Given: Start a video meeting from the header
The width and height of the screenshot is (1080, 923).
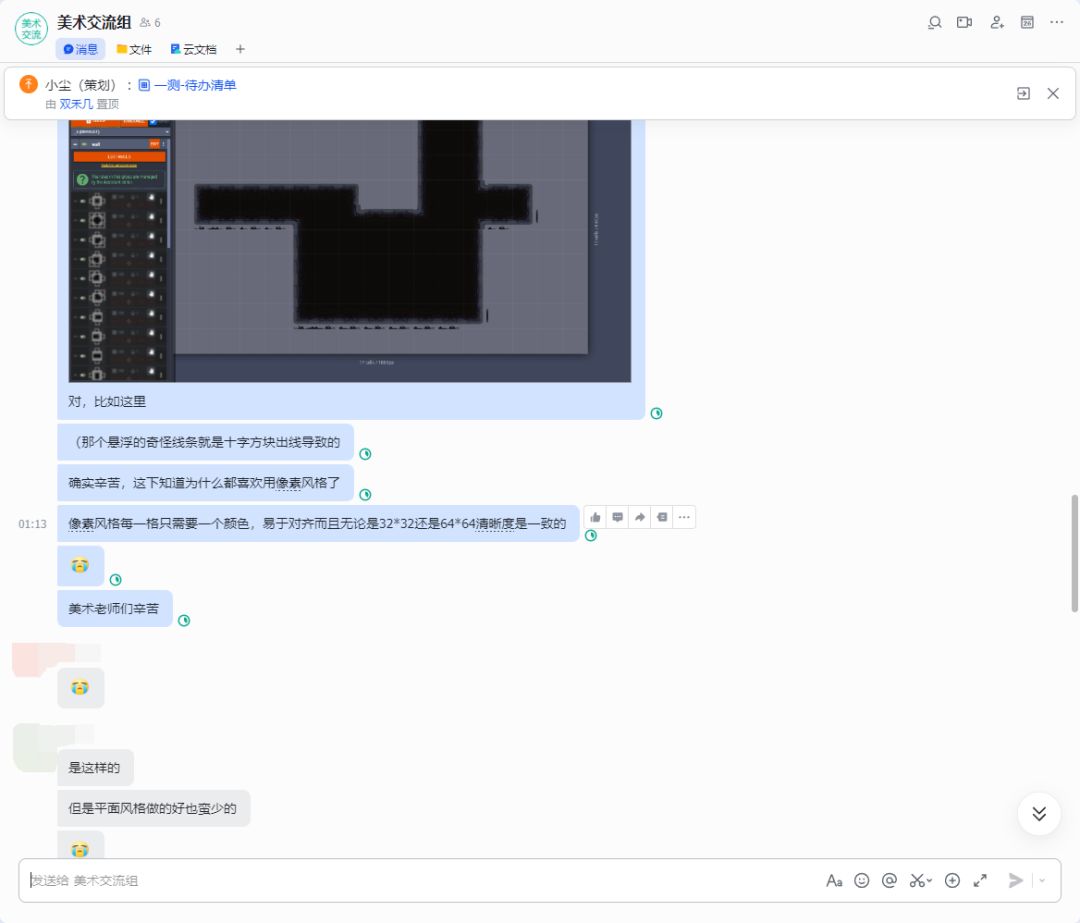Looking at the screenshot, I should (964, 23).
